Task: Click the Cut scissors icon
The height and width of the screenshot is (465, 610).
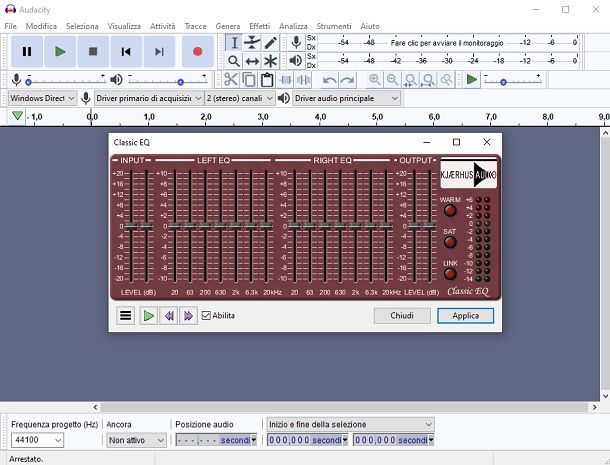Action: click(231, 80)
